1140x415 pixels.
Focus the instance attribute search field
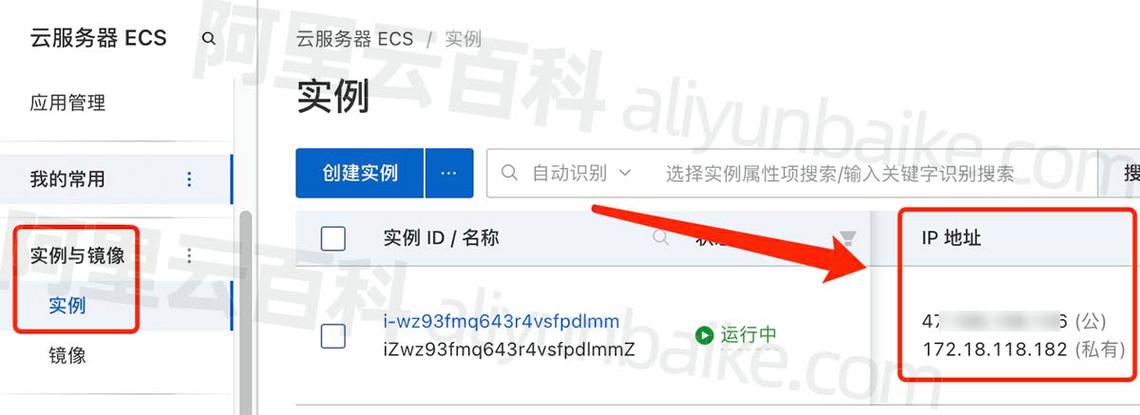pyautogui.click(x=840, y=173)
